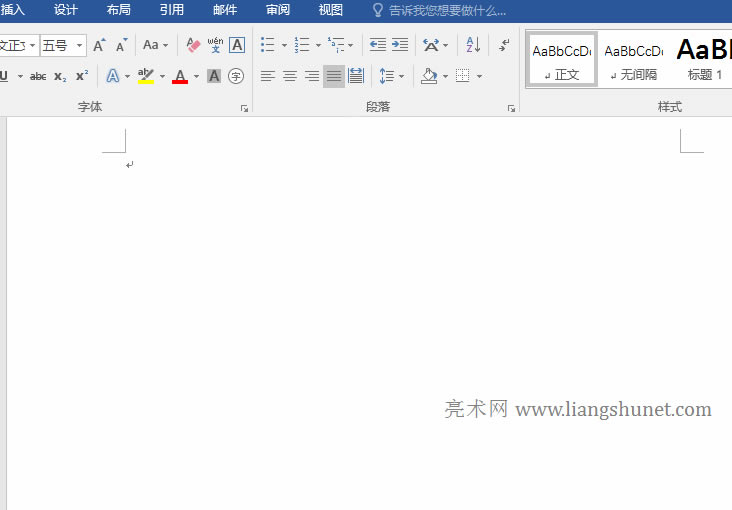Viewport: 732px width, 510px height.
Task: Toggle the Justify alignment button
Action: 334,76
